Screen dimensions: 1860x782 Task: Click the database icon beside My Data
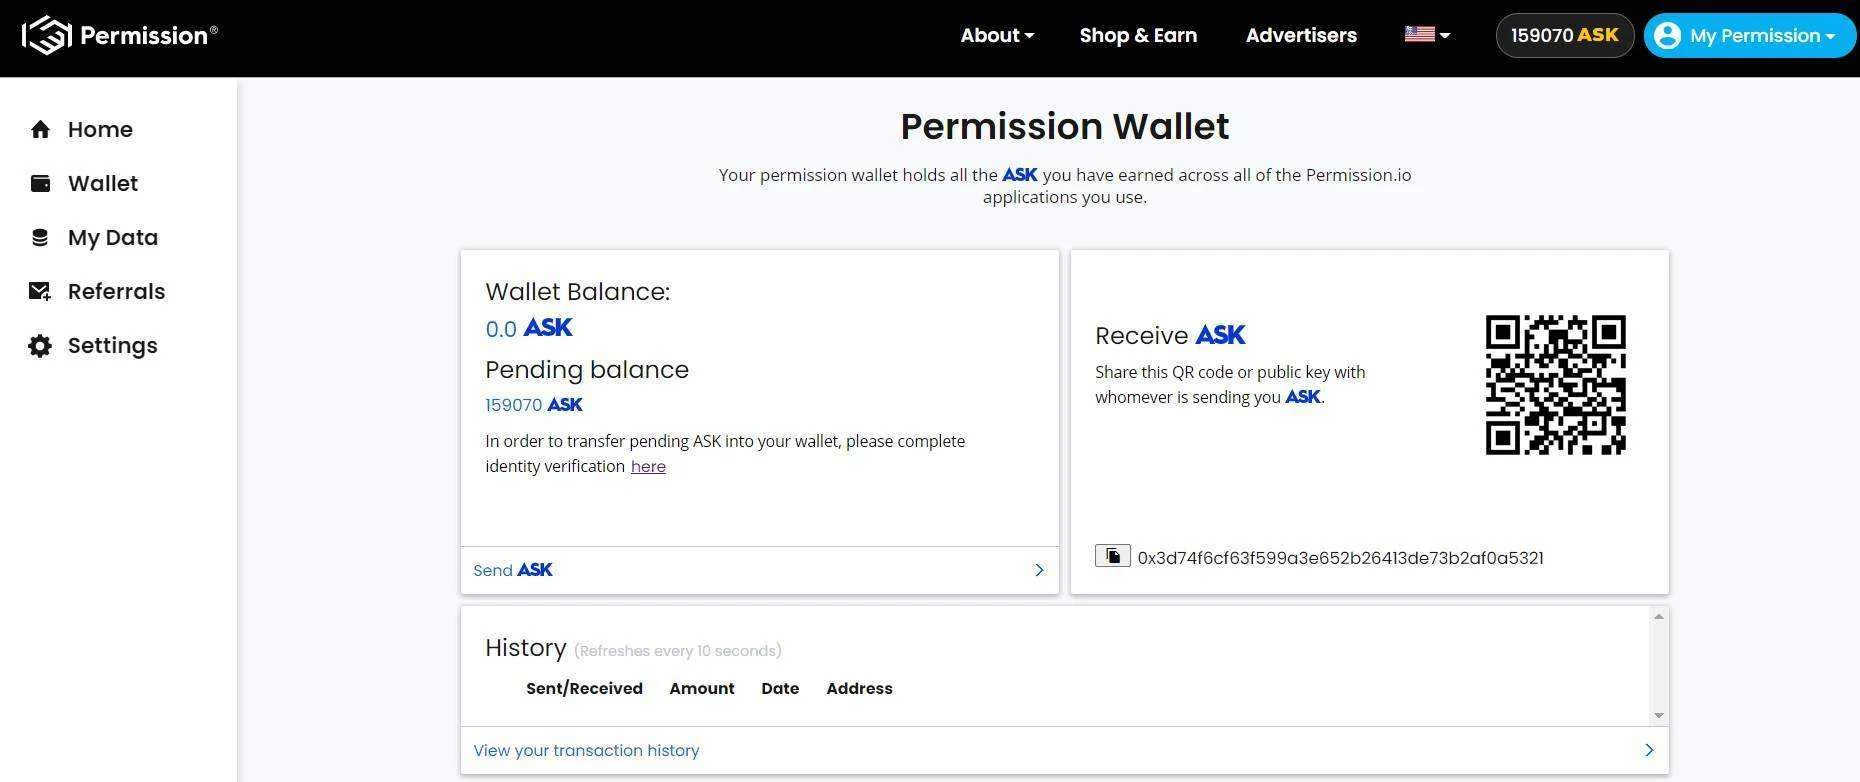point(40,237)
